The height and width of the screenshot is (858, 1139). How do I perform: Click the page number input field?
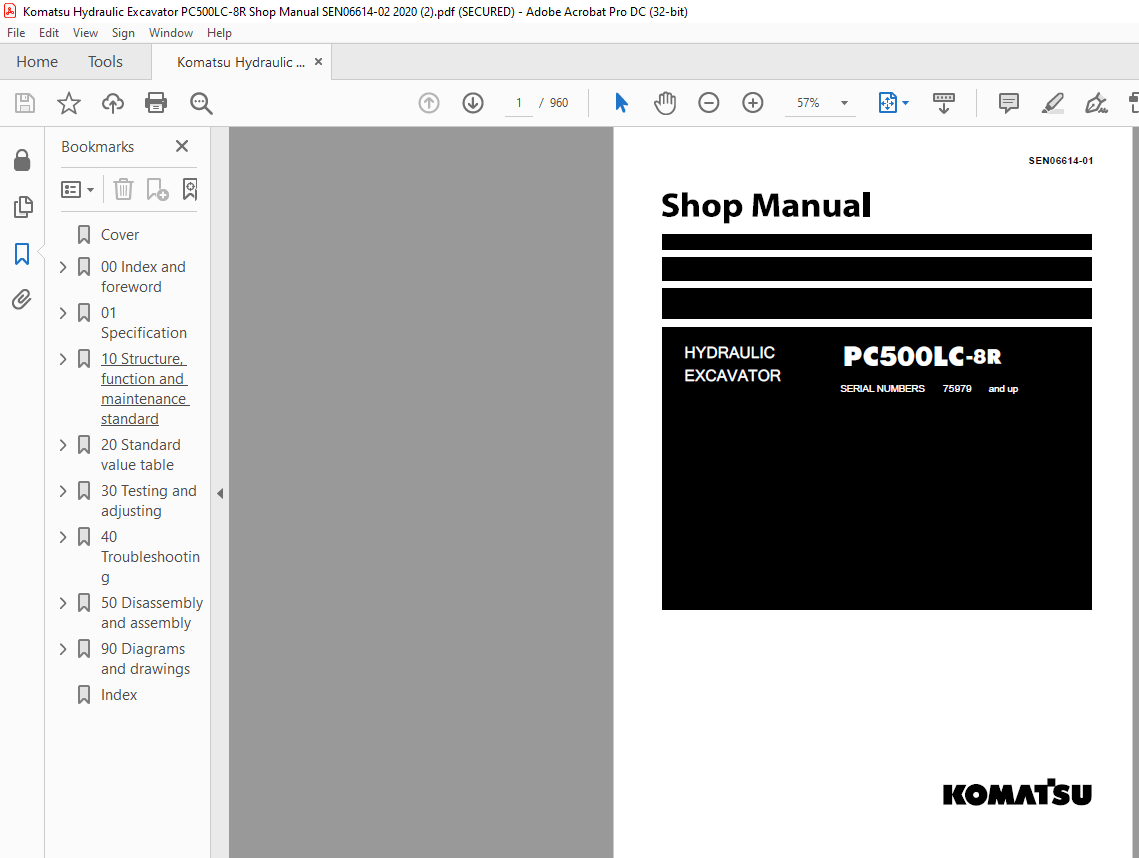click(519, 103)
